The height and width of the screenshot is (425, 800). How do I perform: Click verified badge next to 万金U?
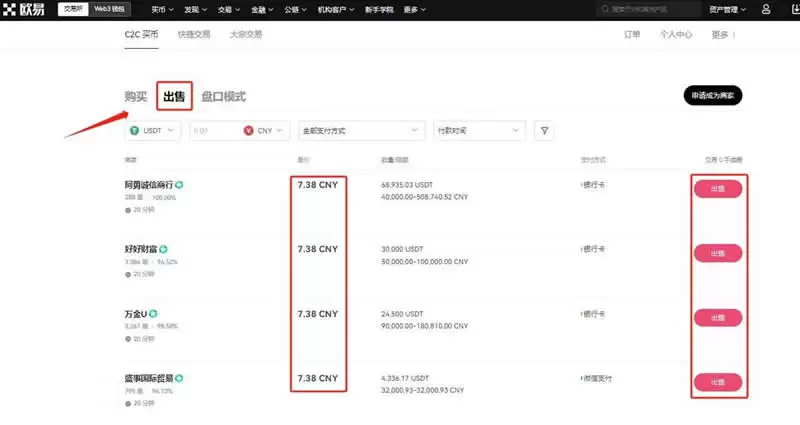[154, 313]
